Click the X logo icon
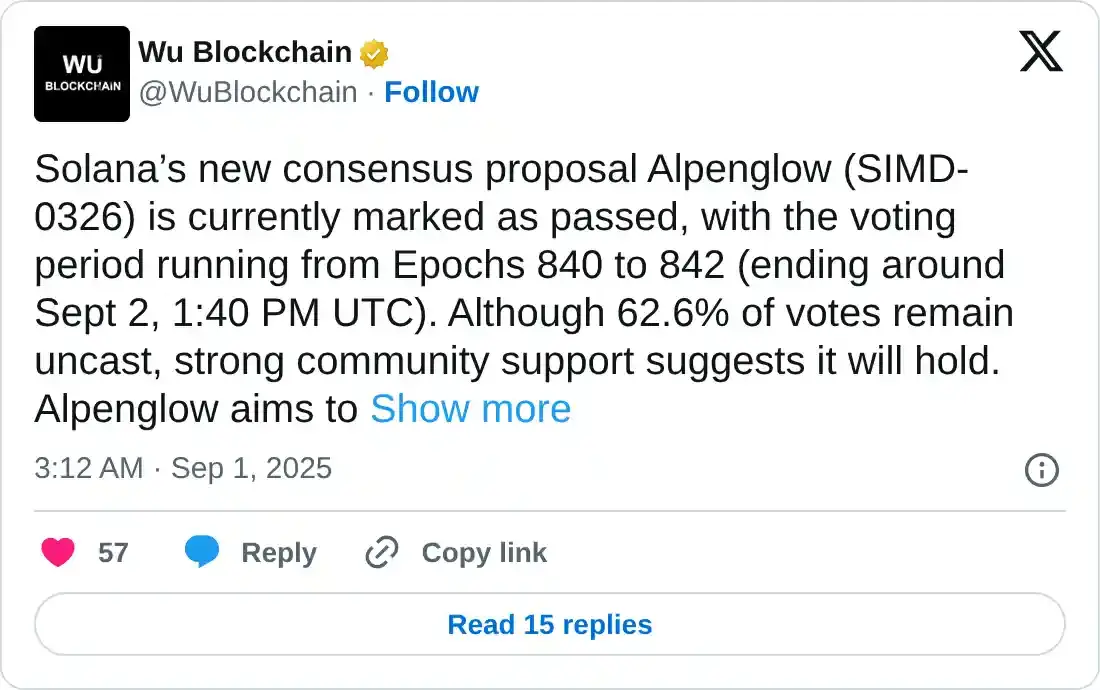Image resolution: width=1100 pixels, height=690 pixels. 1041,51
